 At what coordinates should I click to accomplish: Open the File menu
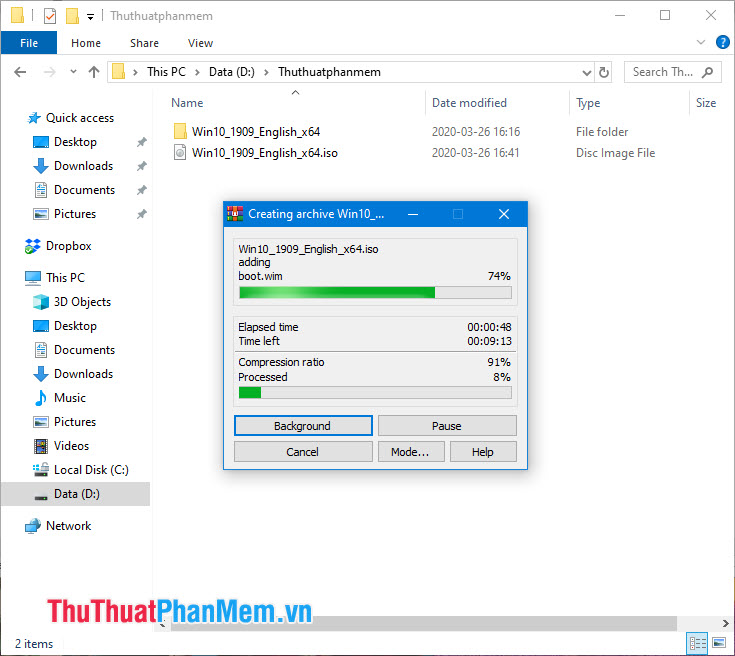pyautogui.click(x=29, y=43)
